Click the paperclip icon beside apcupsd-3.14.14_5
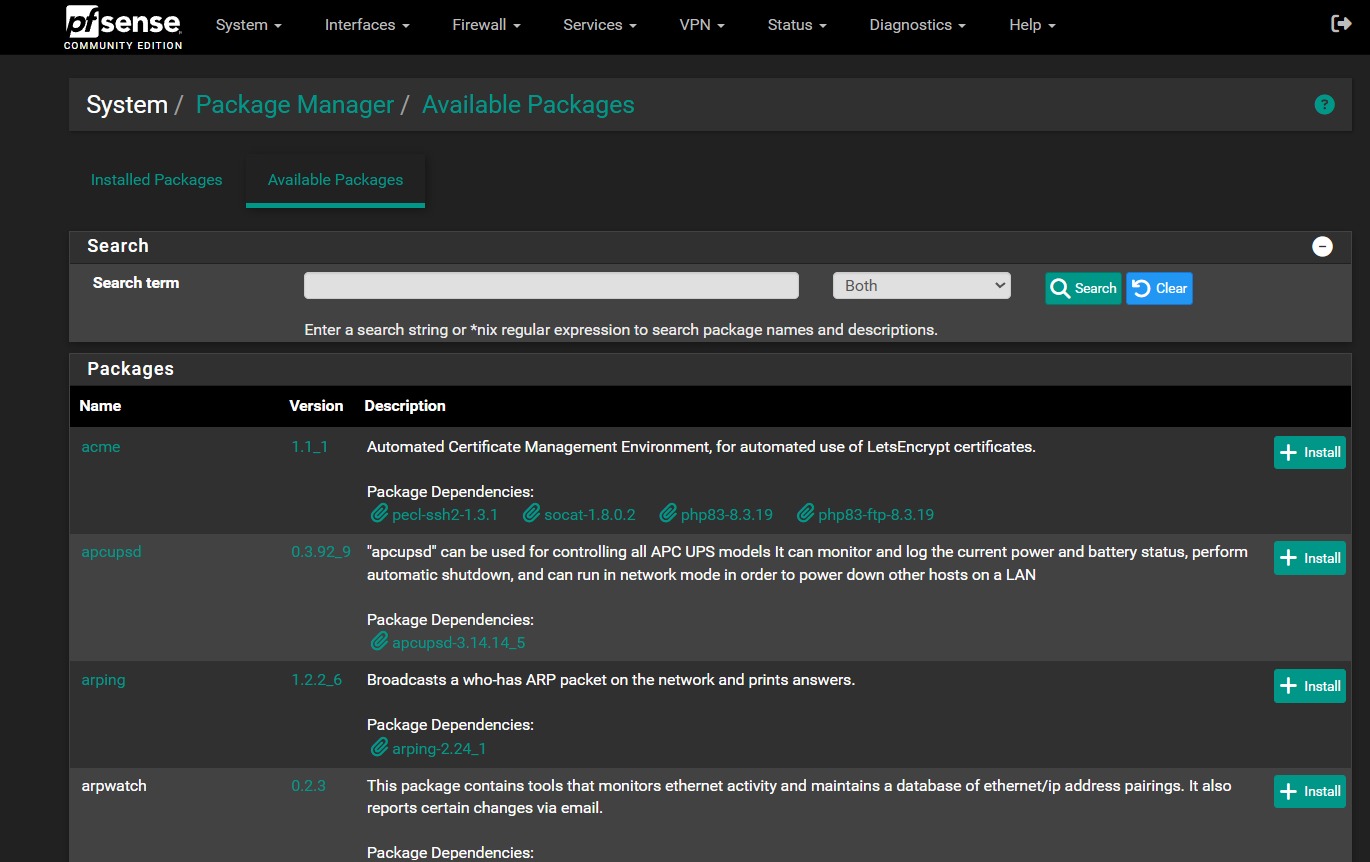This screenshot has height=862, width=1370. click(x=379, y=642)
